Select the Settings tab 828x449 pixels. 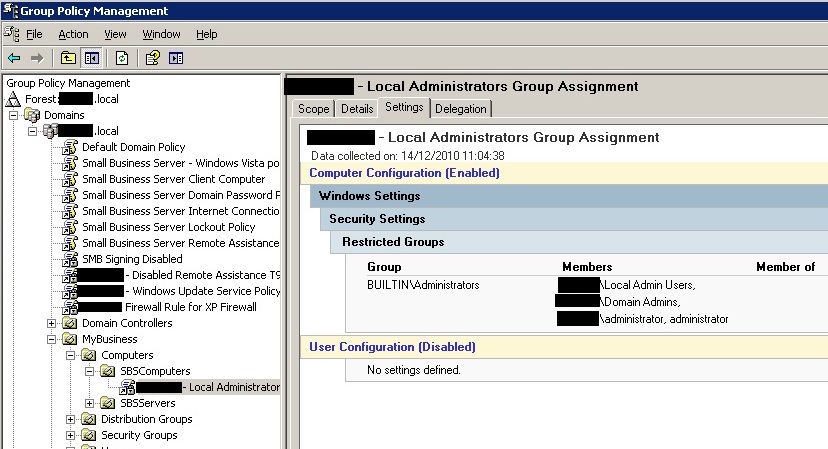404,107
